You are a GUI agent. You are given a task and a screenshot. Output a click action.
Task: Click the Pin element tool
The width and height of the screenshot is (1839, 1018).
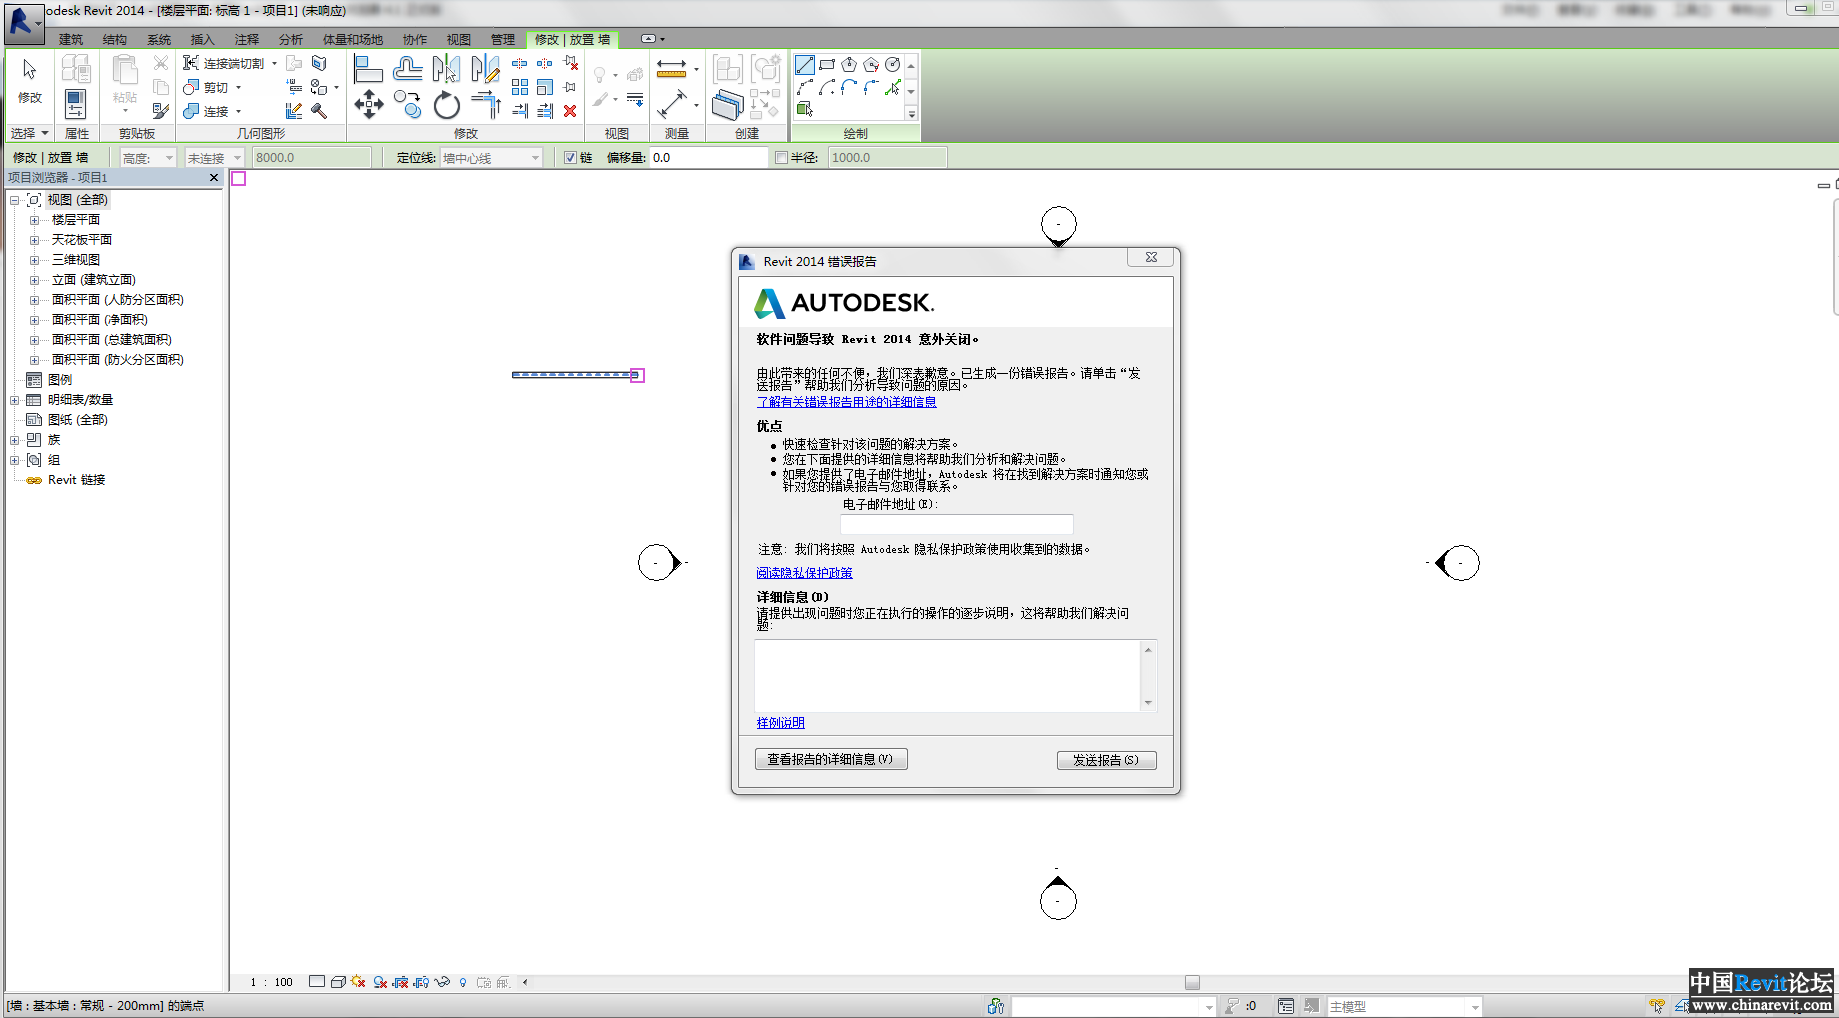570,87
